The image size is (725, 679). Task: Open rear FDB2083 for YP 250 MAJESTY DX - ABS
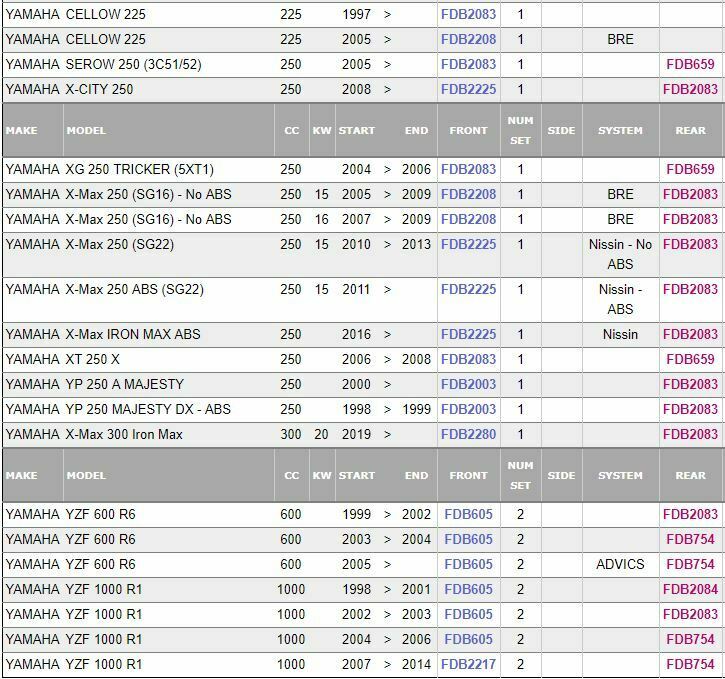pyautogui.click(x=690, y=409)
